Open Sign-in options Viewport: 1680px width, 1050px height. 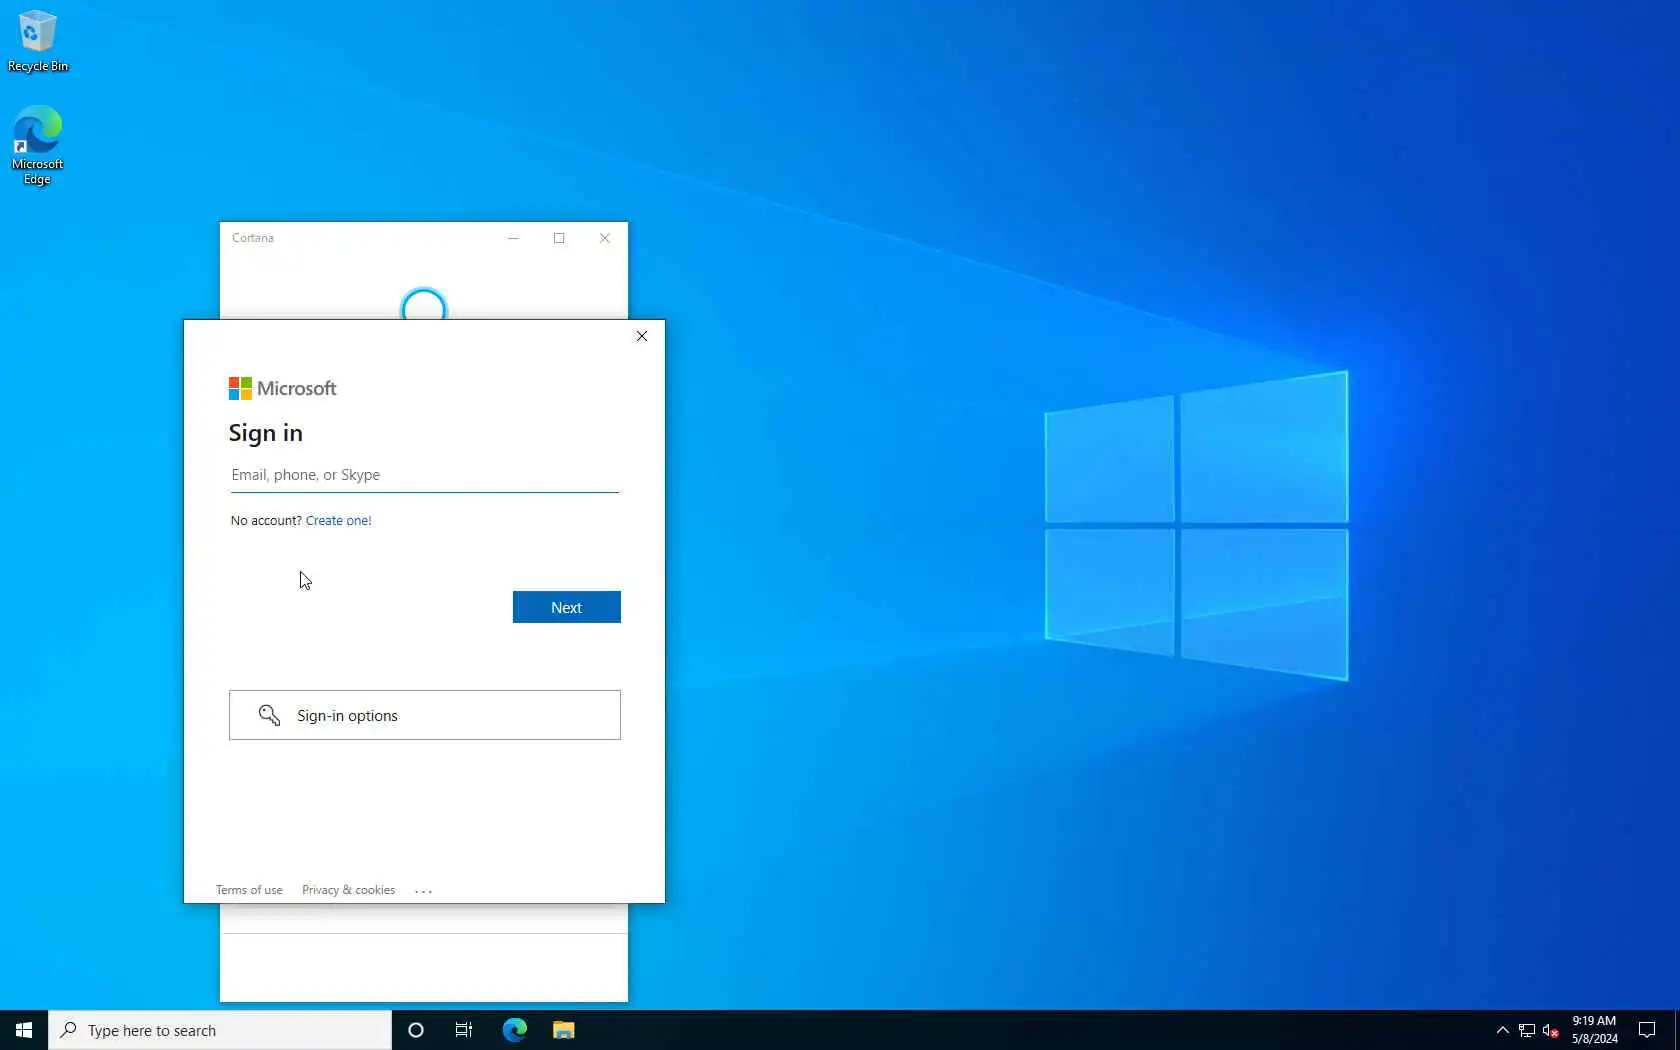[424, 715]
